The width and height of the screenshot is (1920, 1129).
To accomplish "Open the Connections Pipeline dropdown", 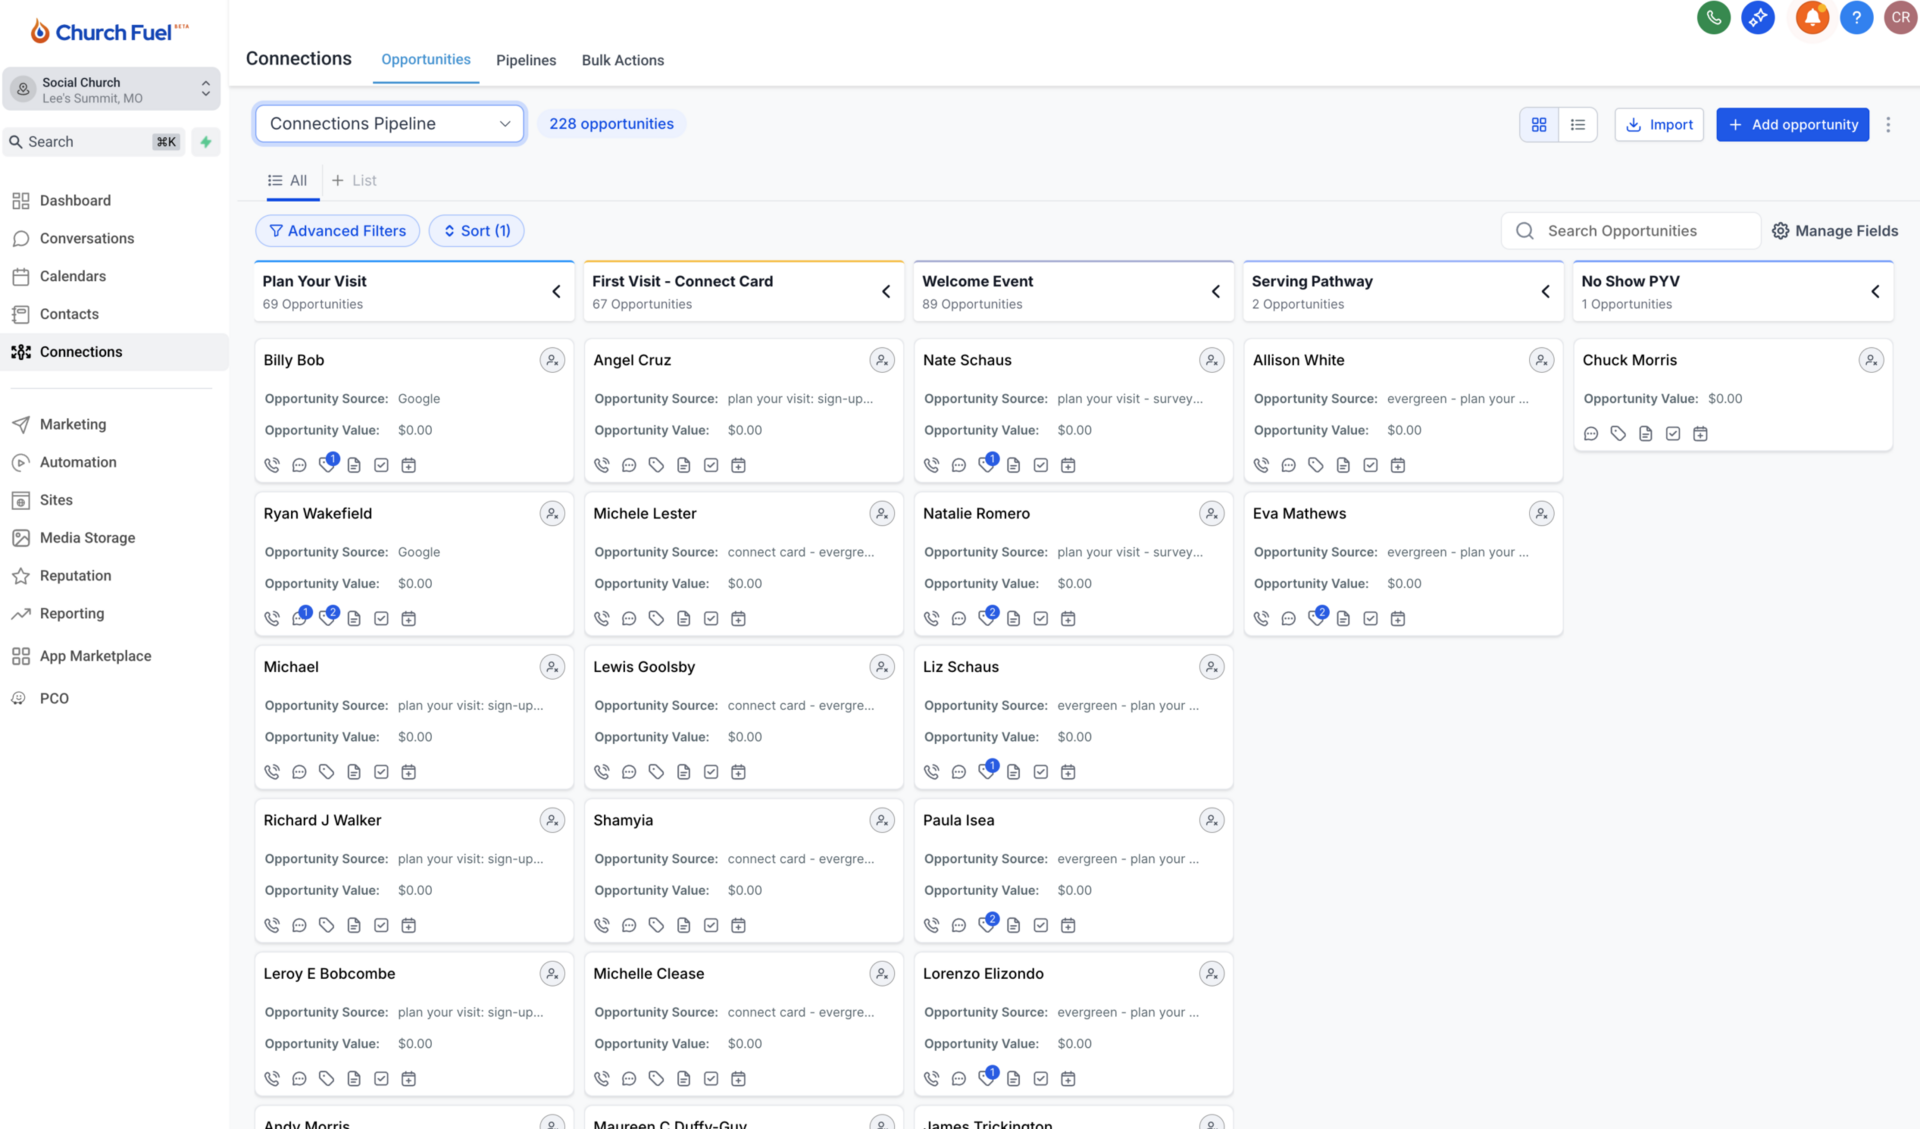I will 389,124.
